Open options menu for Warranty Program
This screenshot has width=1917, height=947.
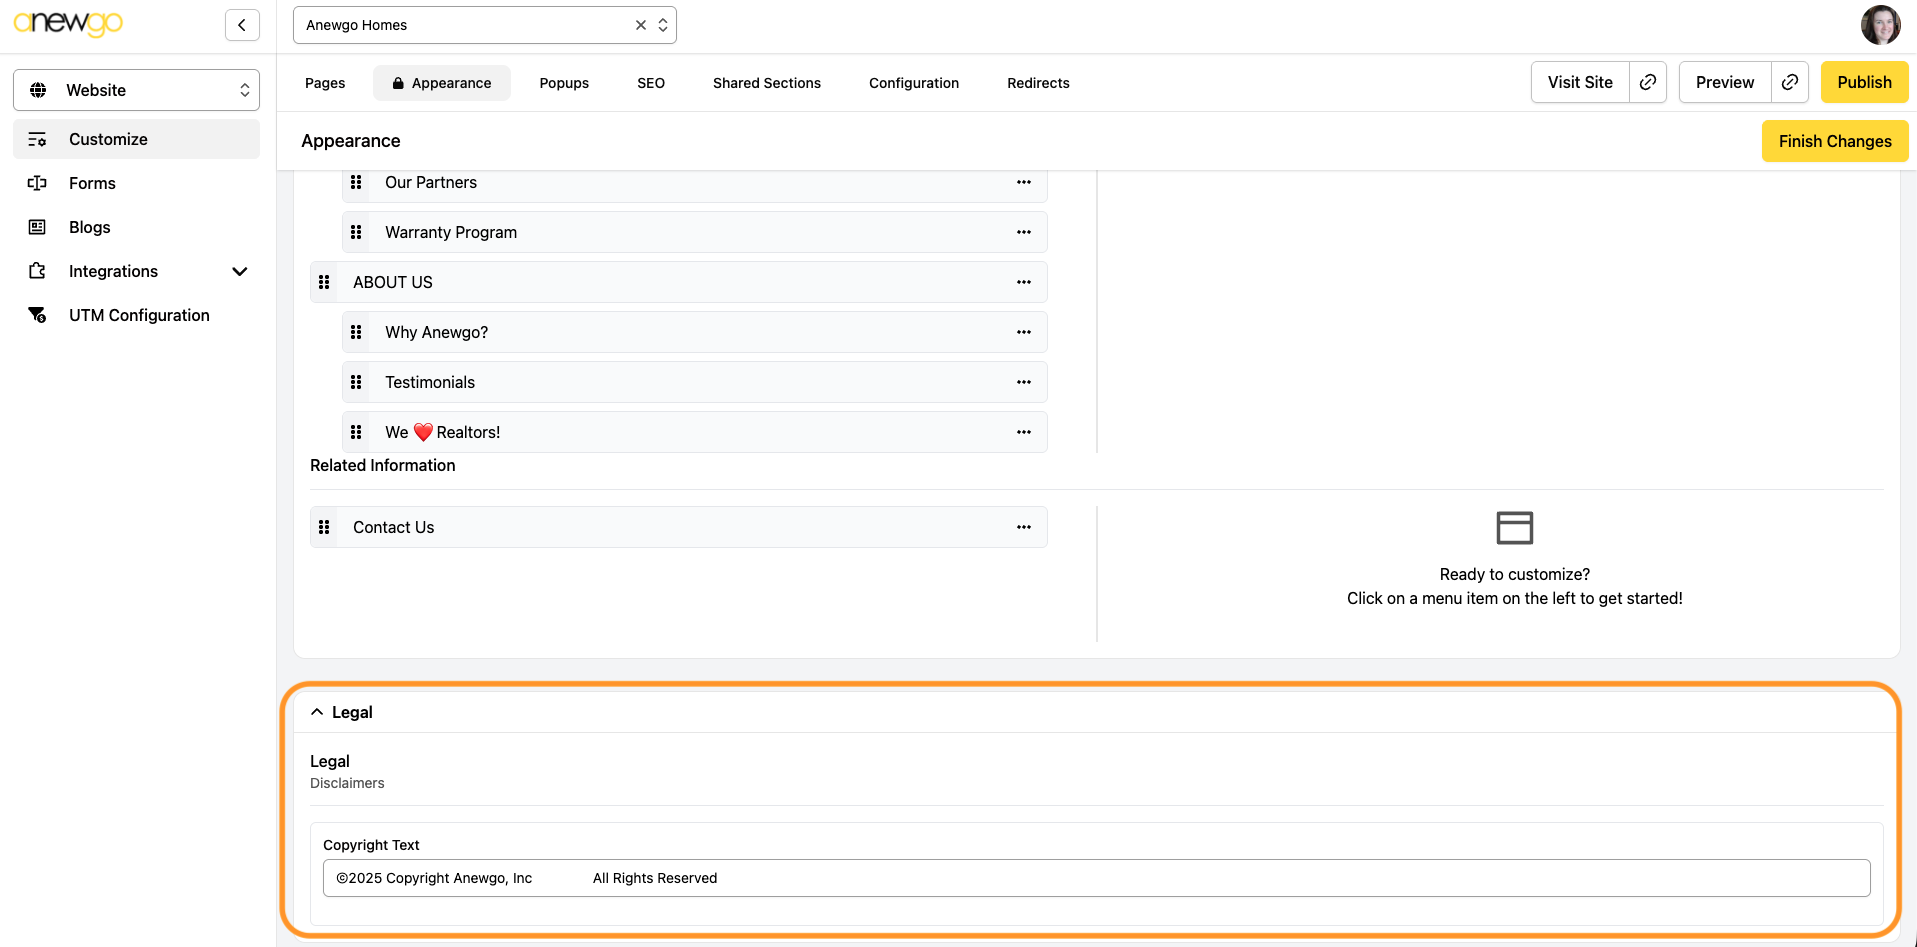pyautogui.click(x=1023, y=232)
